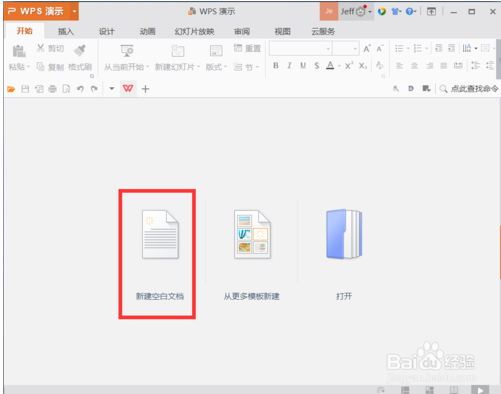Click the ribbon collapse icon in title bar
The height and width of the screenshot is (394, 501).
(x=431, y=12)
